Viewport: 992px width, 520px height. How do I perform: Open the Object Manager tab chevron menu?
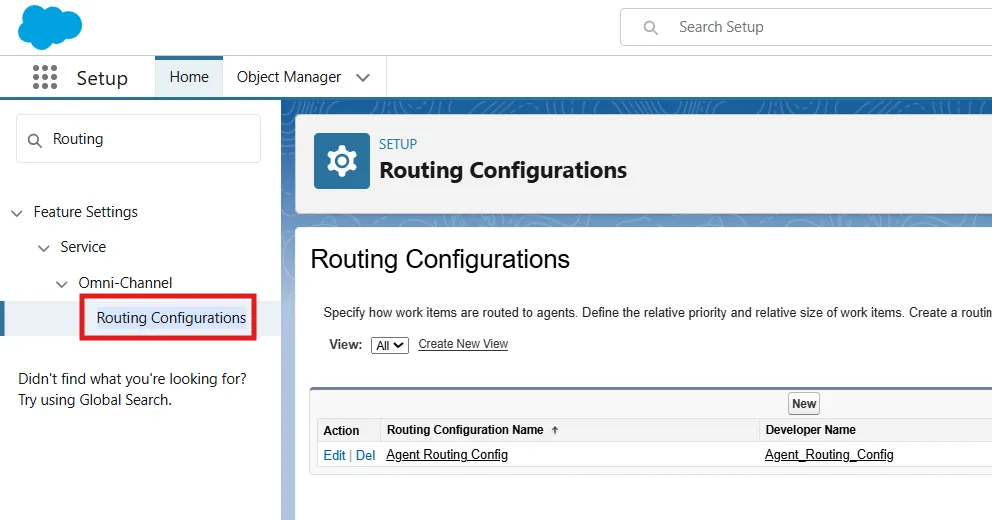tap(363, 78)
